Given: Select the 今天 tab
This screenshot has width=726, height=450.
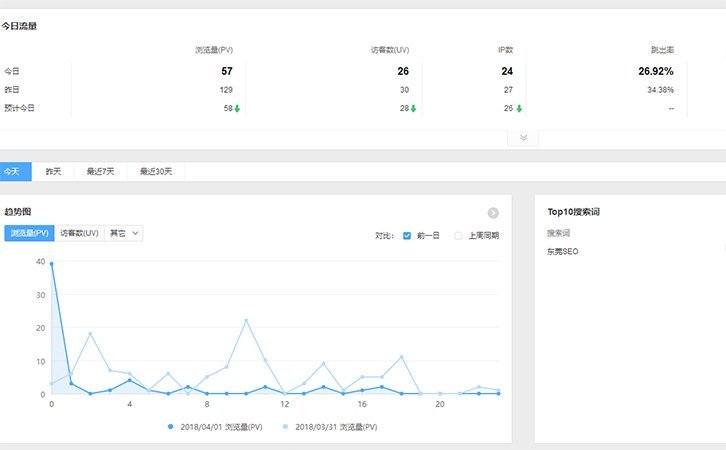Looking at the screenshot, I should click(x=12, y=172).
